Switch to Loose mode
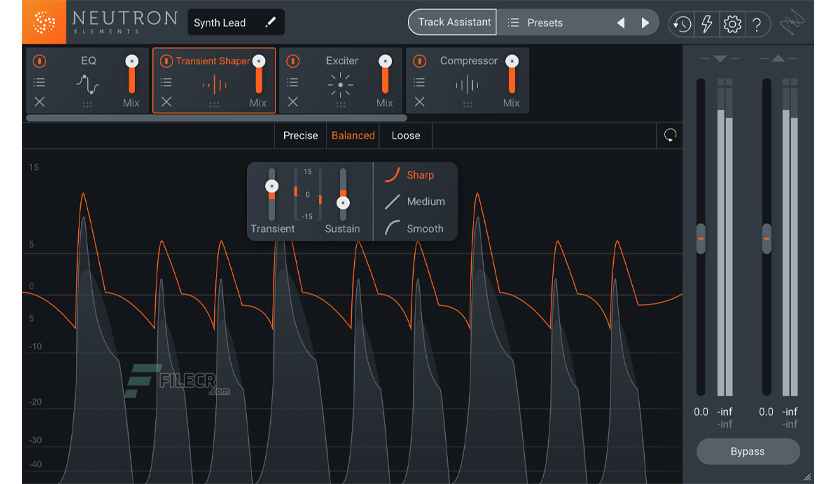 pos(406,135)
